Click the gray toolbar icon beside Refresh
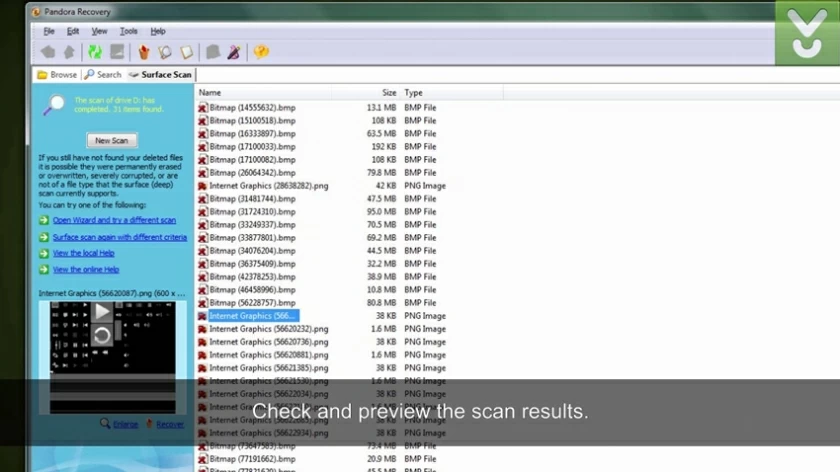 117,52
